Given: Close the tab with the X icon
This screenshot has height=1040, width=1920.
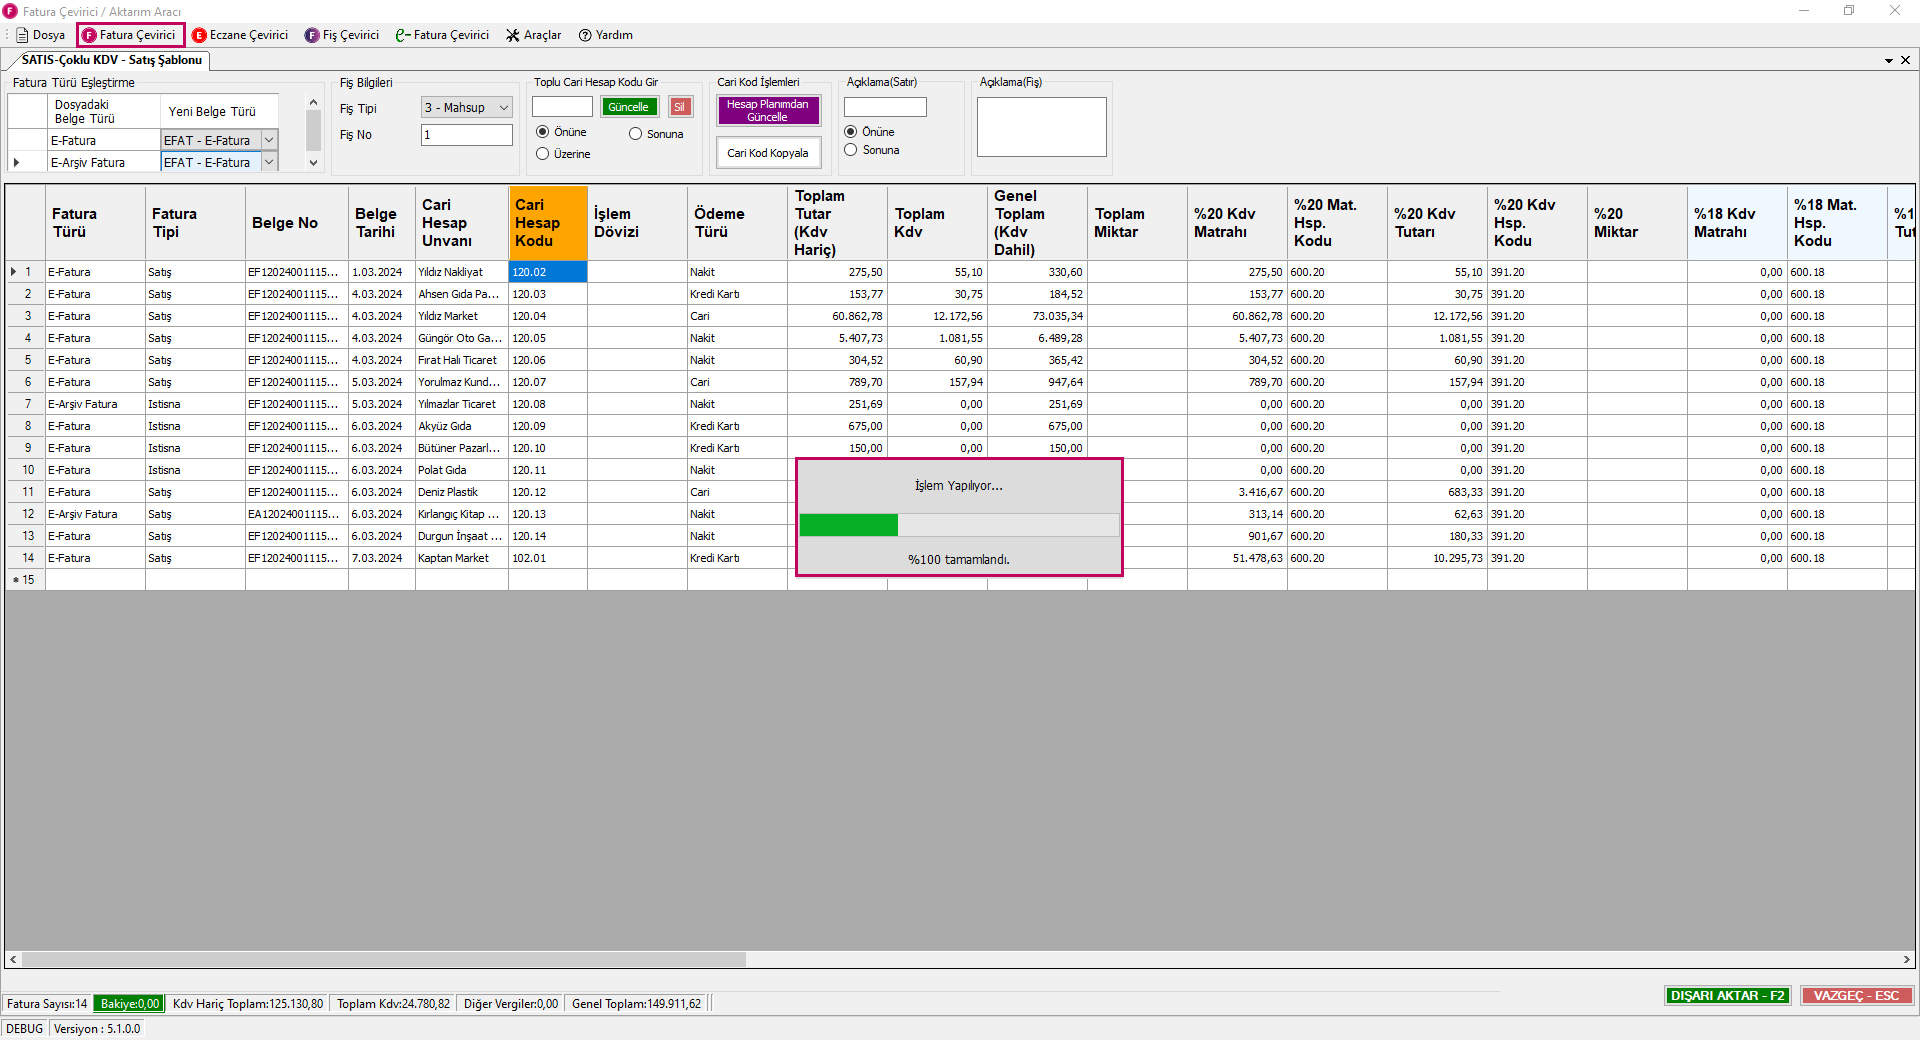Looking at the screenshot, I should tap(1905, 60).
